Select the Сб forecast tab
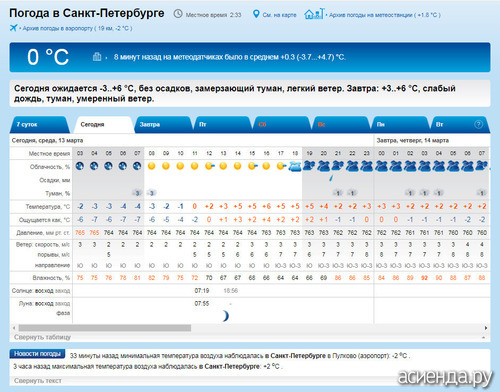Viewport: 500px width, 392px height. [x=262, y=124]
